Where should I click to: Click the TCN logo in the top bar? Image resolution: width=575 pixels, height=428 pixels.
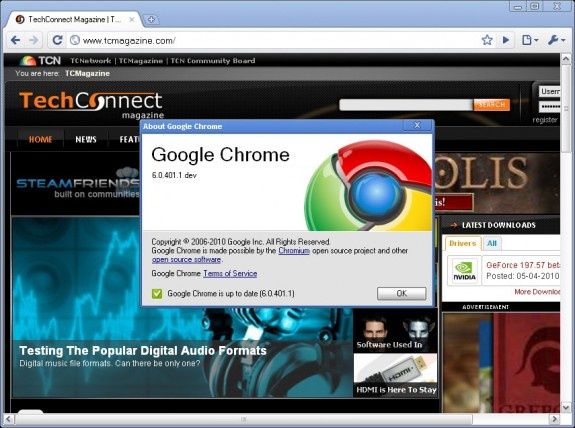coord(41,61)
